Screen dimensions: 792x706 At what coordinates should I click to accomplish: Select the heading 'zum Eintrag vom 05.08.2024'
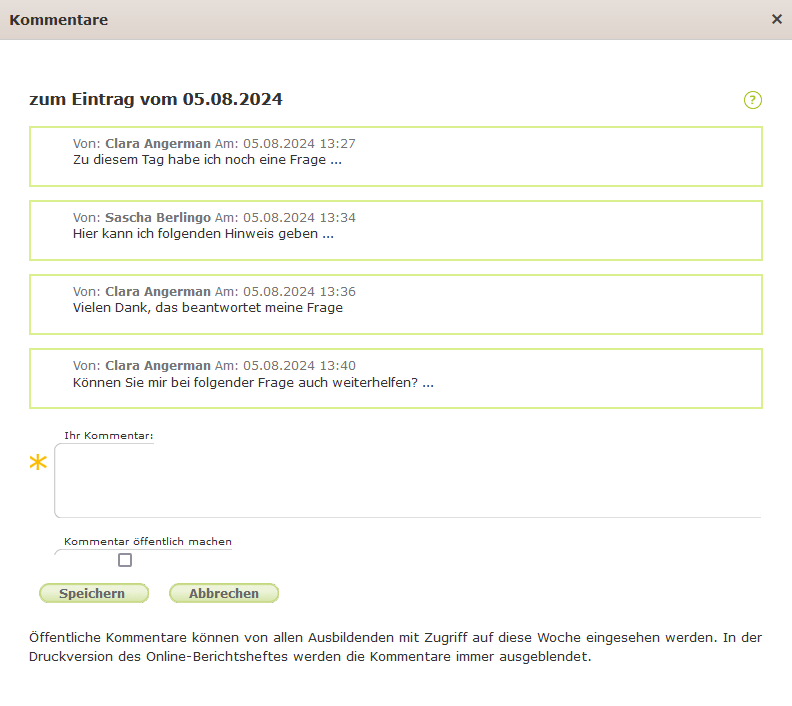pyautogui.click(x=156, y=99)
